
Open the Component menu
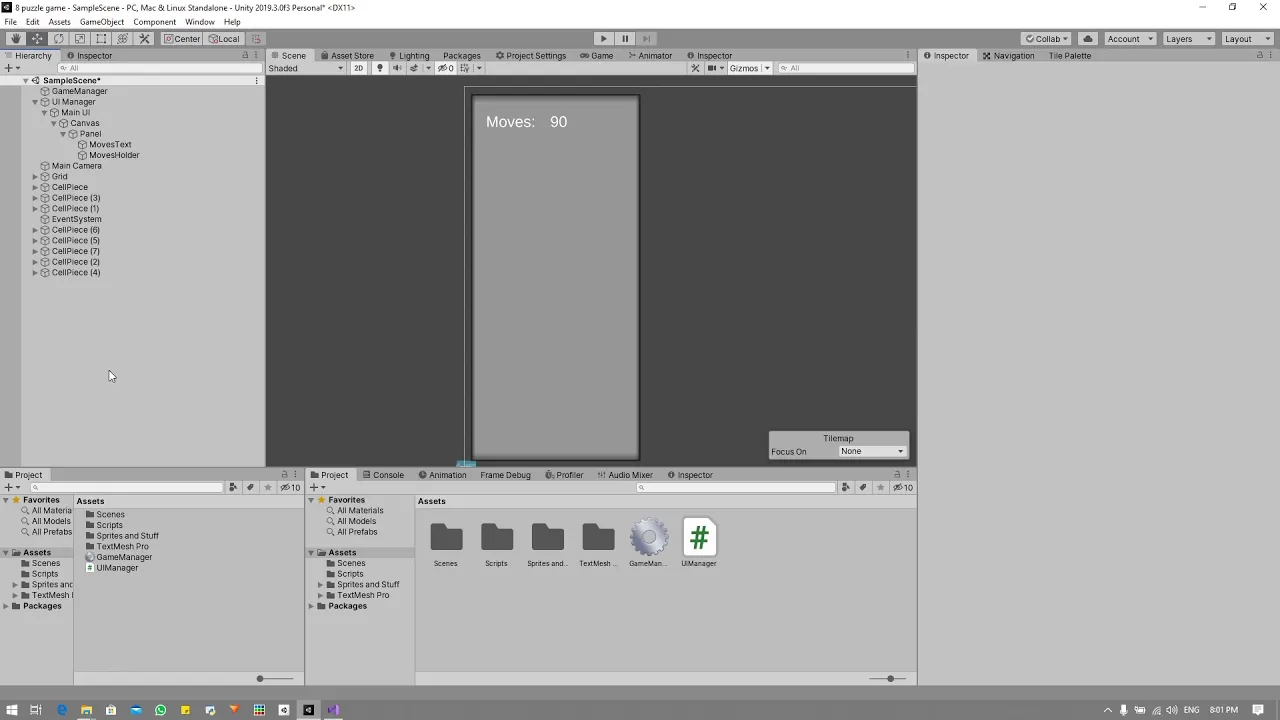pyautogui.click(x=154, y=22)
